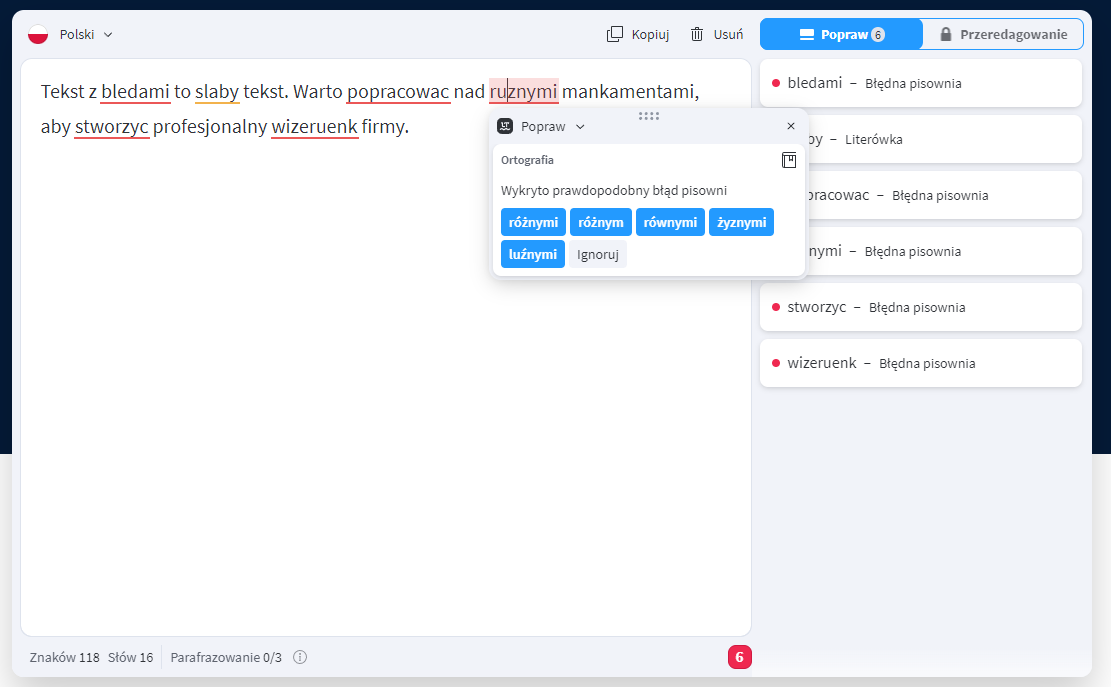This screenshot has width=1111, height=687.
Task: Open the stworzyc error card
Action: (x=920, y=307)
